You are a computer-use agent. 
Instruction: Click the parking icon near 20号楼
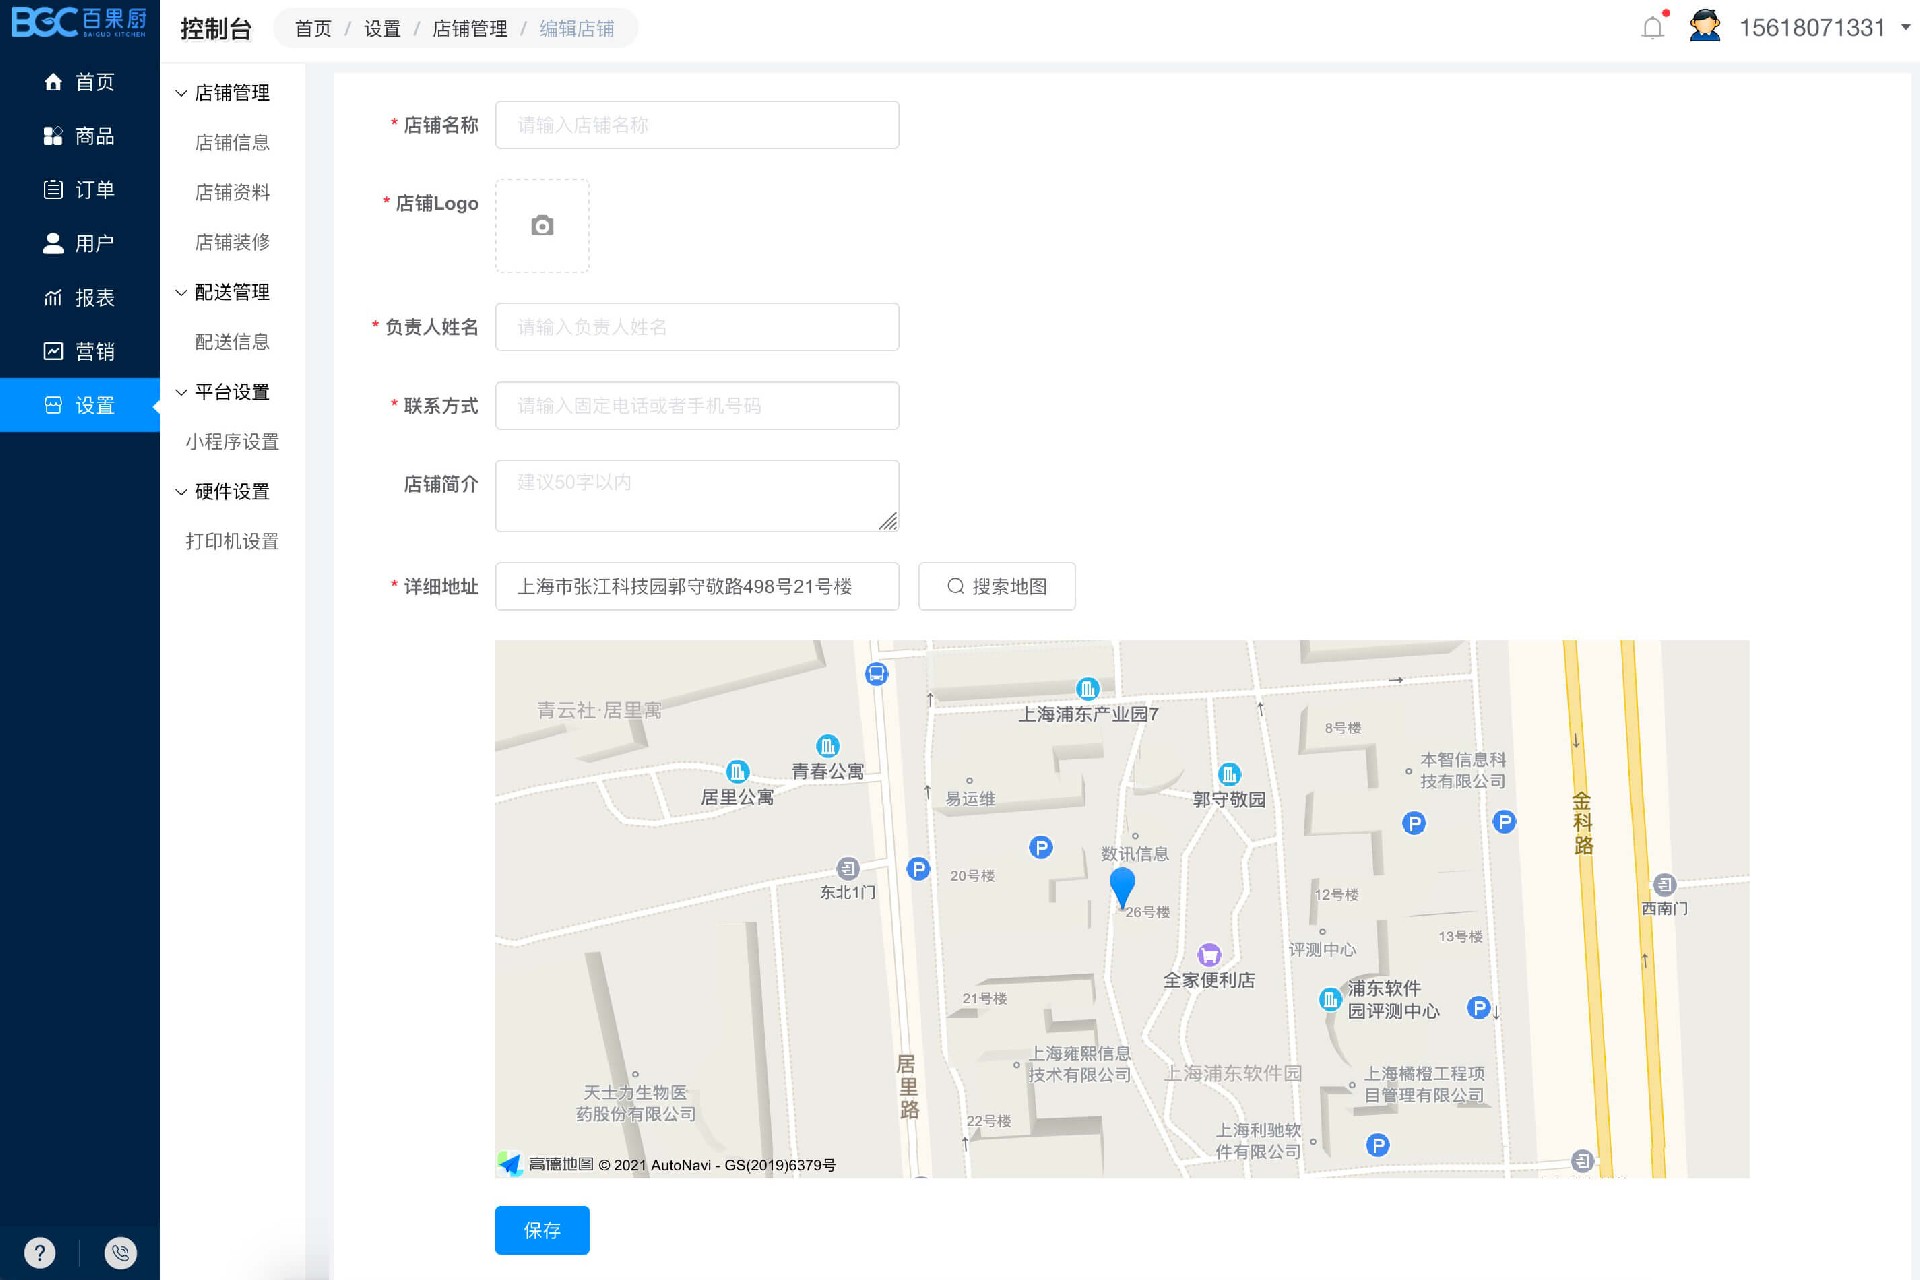tap(1041, 847)
